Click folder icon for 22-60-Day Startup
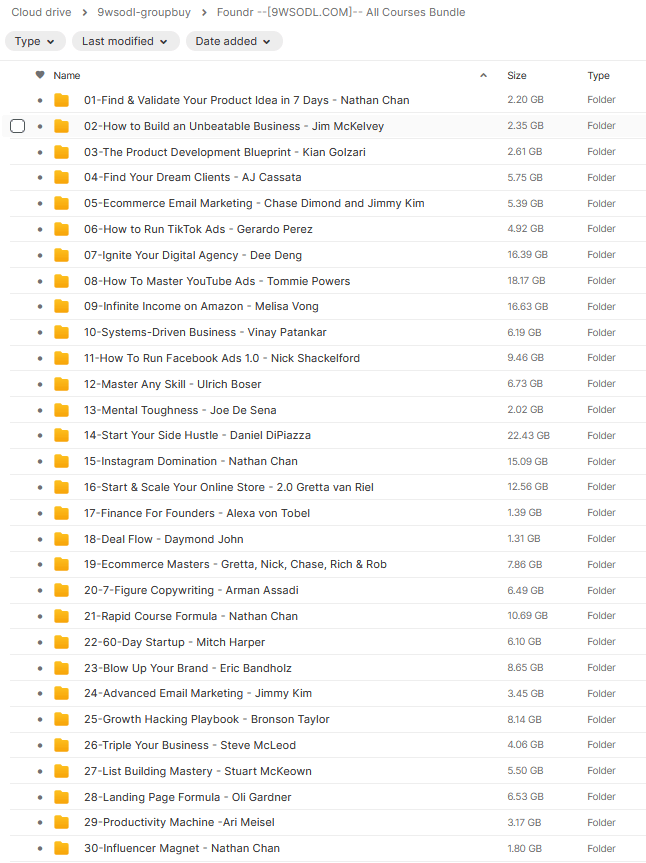 click(x=62, y=642)
